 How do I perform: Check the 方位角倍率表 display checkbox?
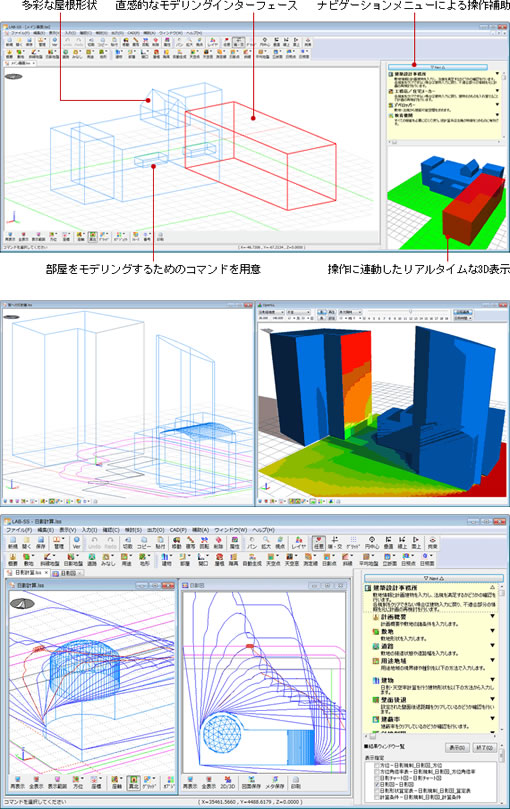[x=376, y=771]
